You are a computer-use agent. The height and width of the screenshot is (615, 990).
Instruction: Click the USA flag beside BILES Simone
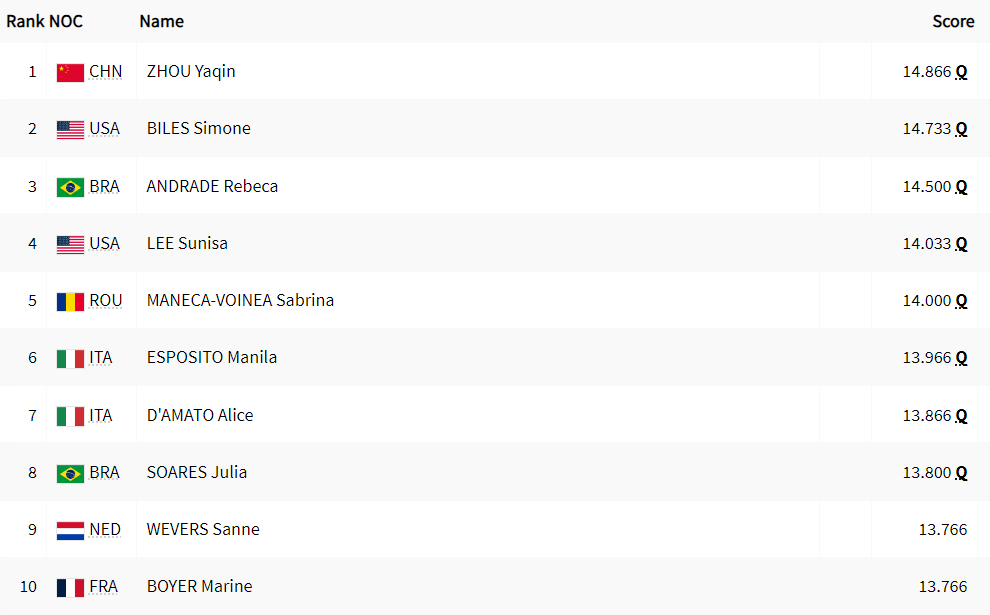click(x=70, y=130)
